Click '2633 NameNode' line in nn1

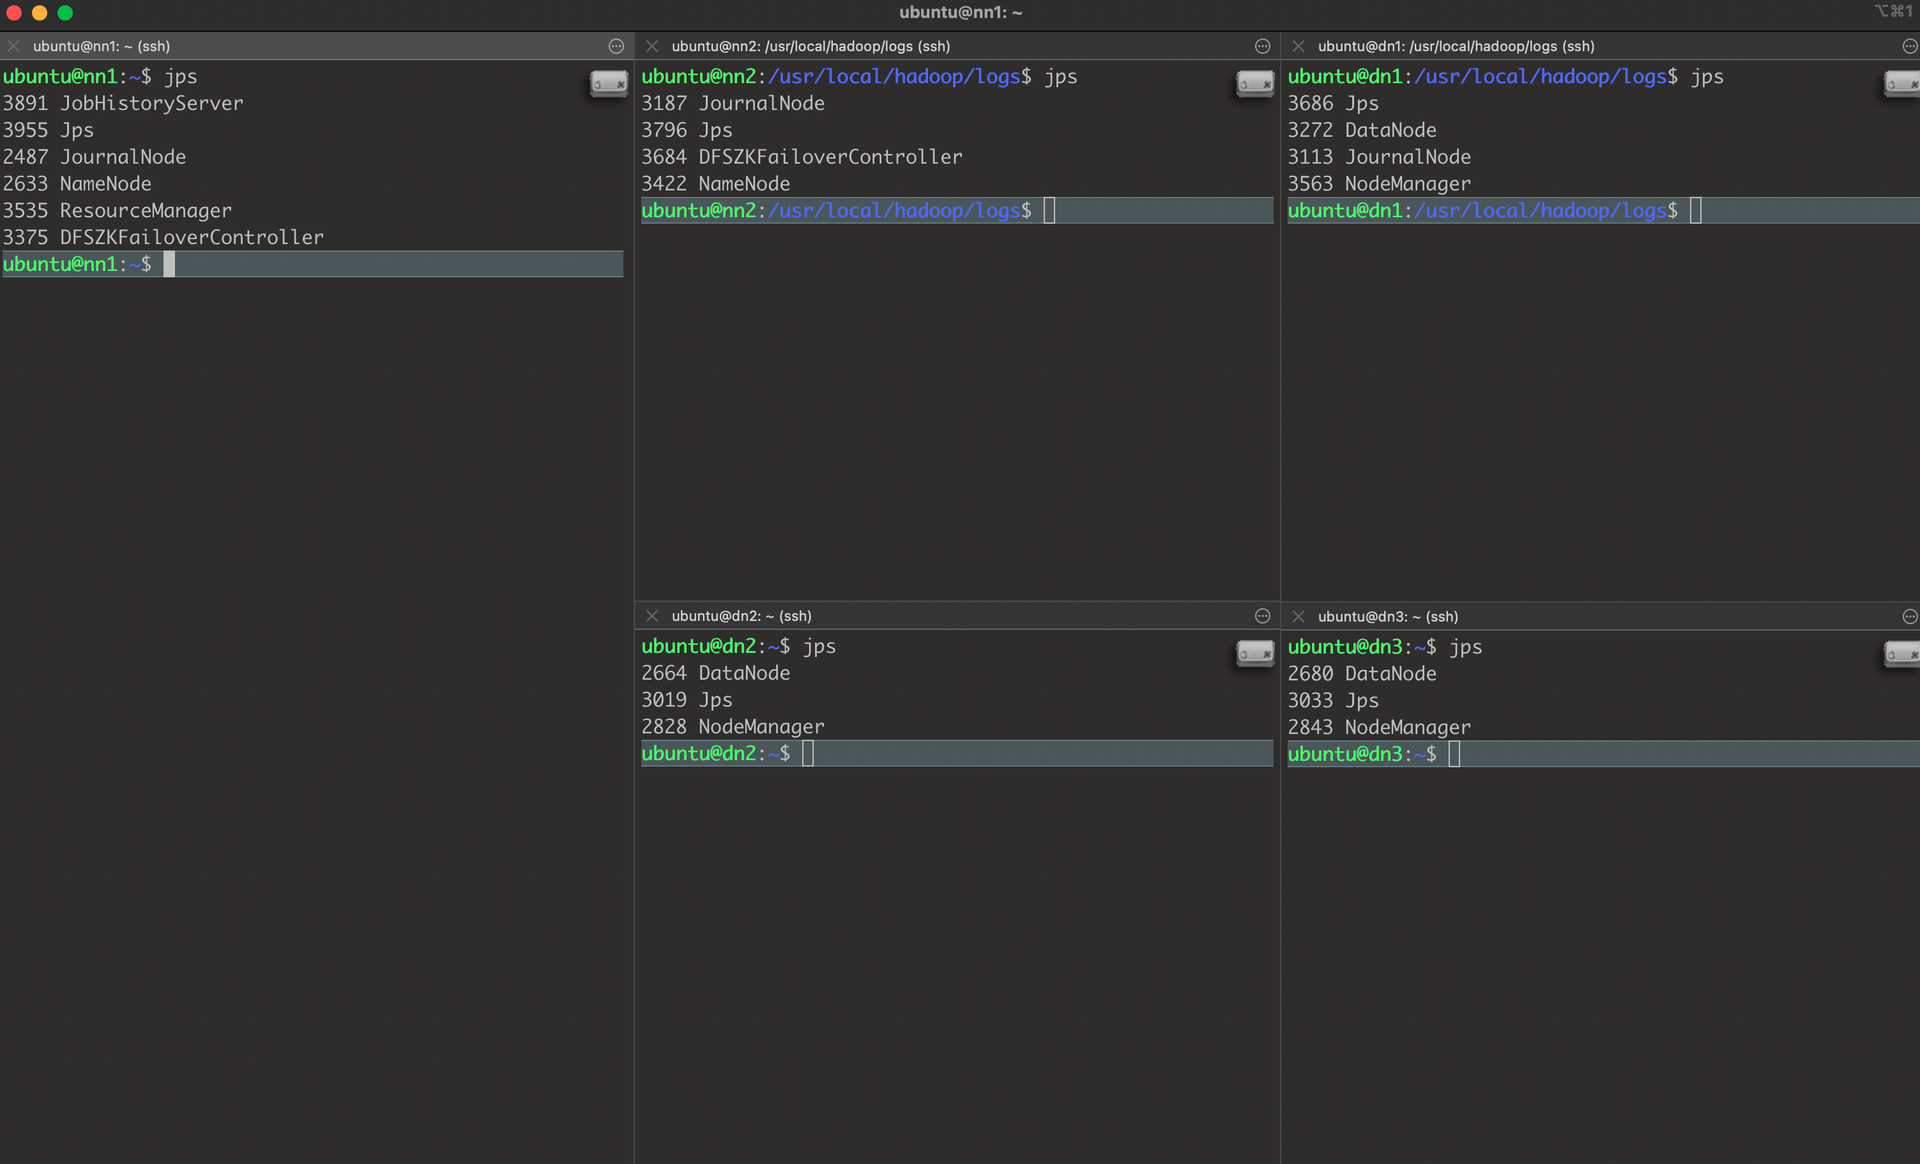click(77, 184)
